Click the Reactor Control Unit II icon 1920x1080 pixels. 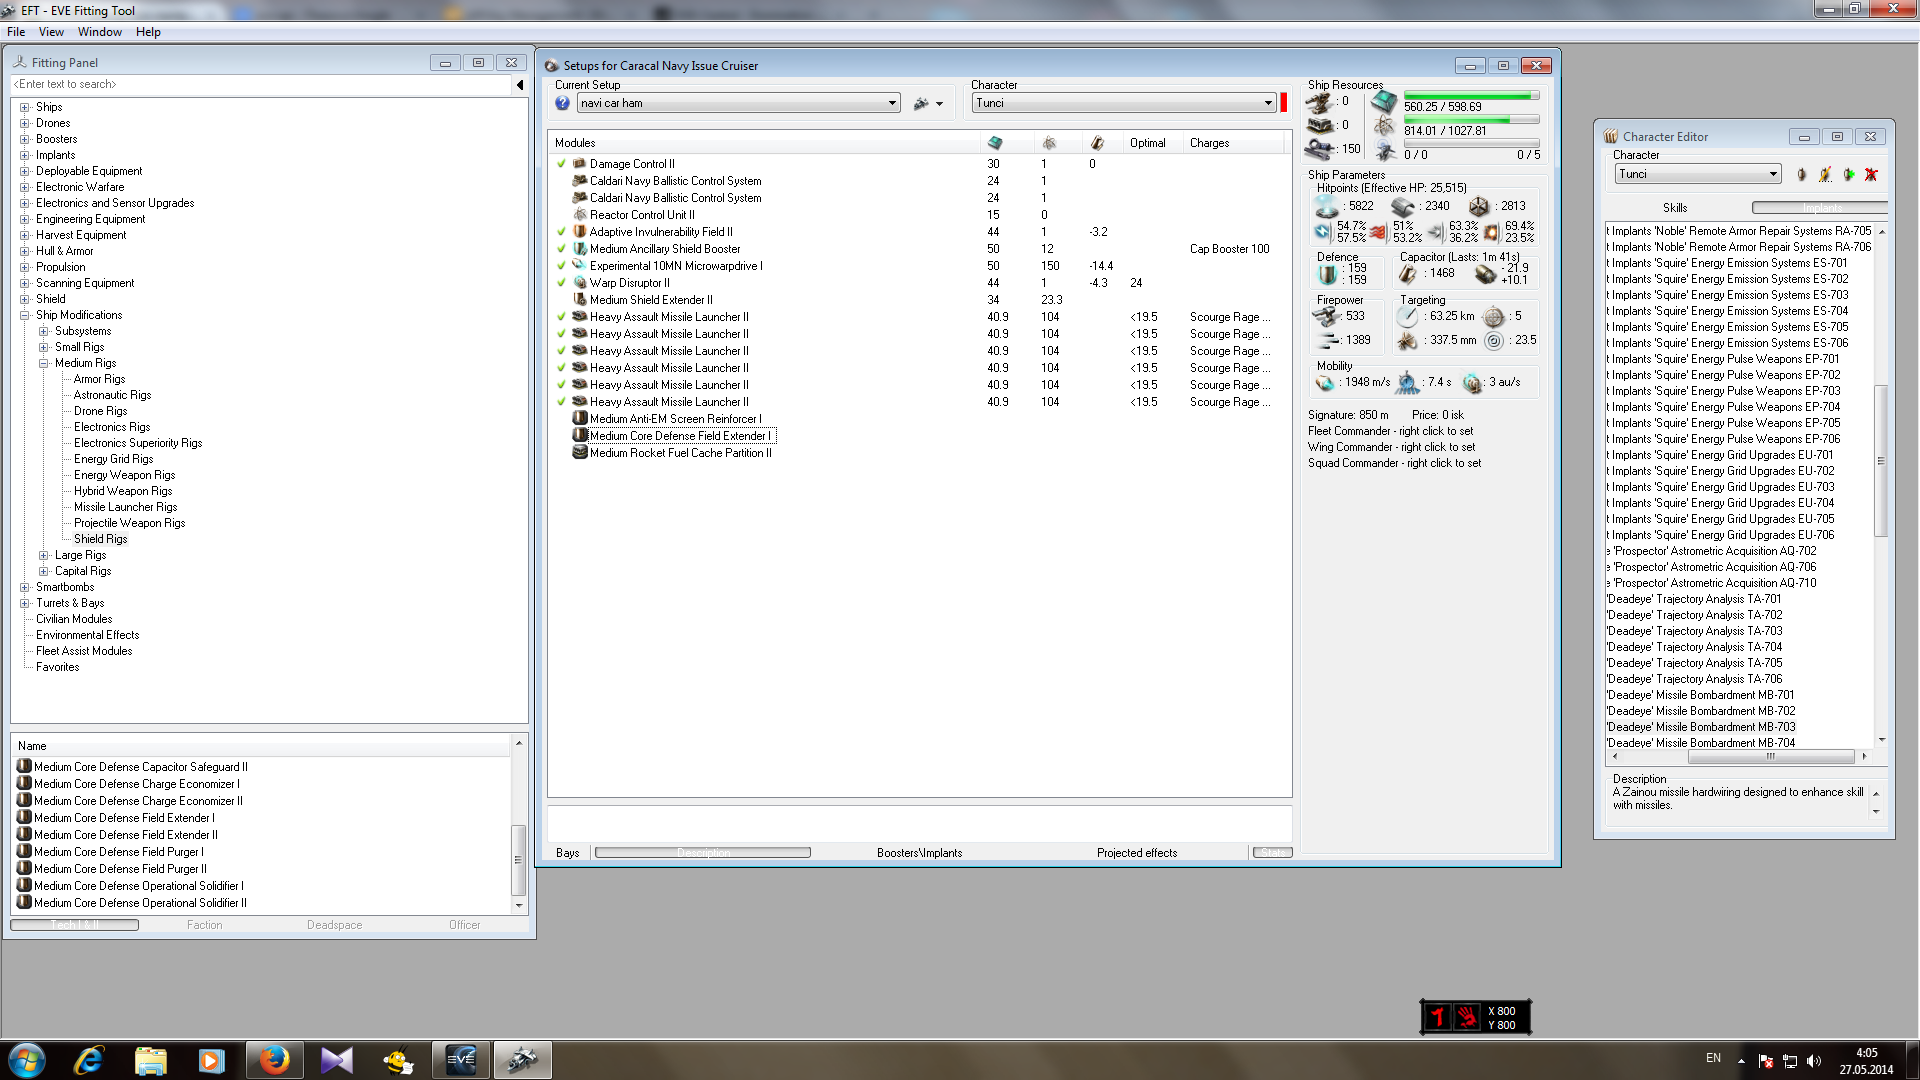tap(579, 215)
